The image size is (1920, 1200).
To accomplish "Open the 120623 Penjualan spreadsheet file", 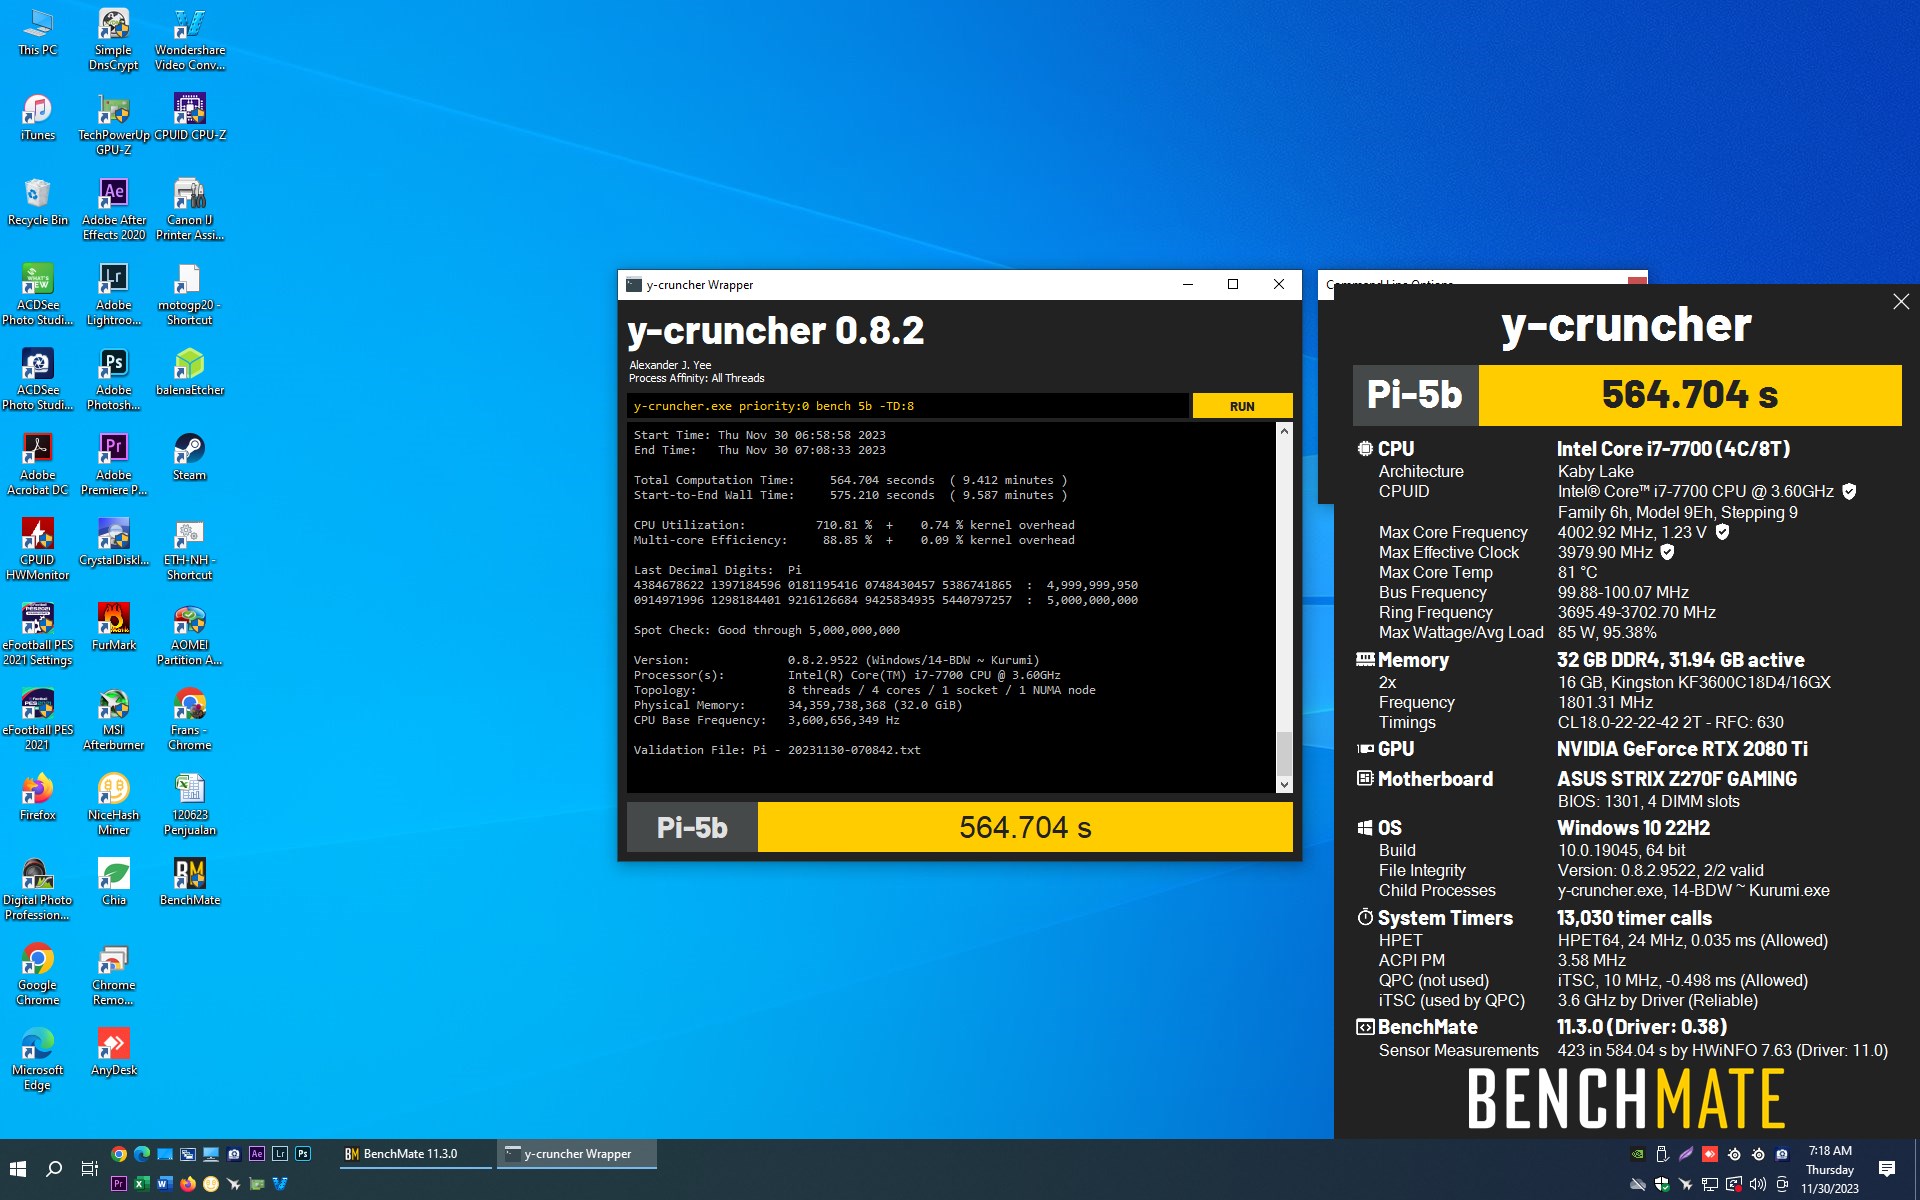I will pyautogui.click(x=190, y=803).
